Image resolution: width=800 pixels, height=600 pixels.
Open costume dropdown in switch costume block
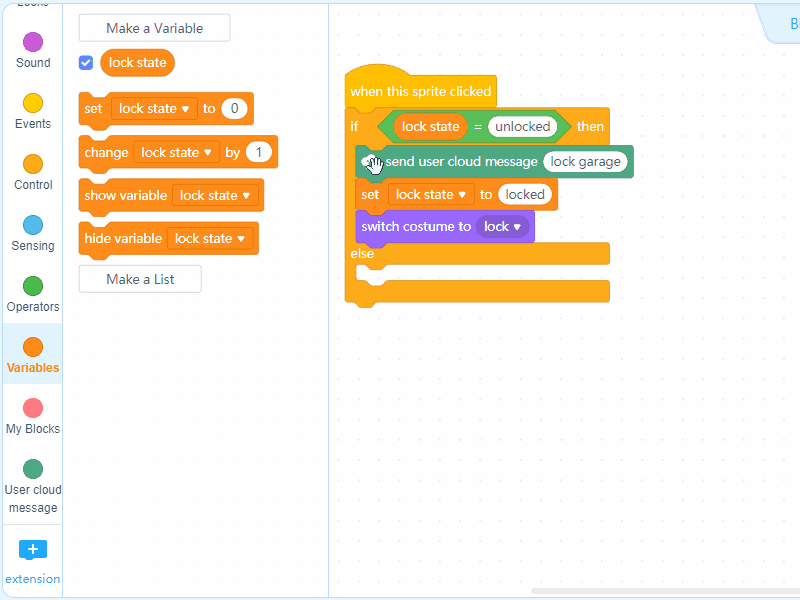(503, 227)
